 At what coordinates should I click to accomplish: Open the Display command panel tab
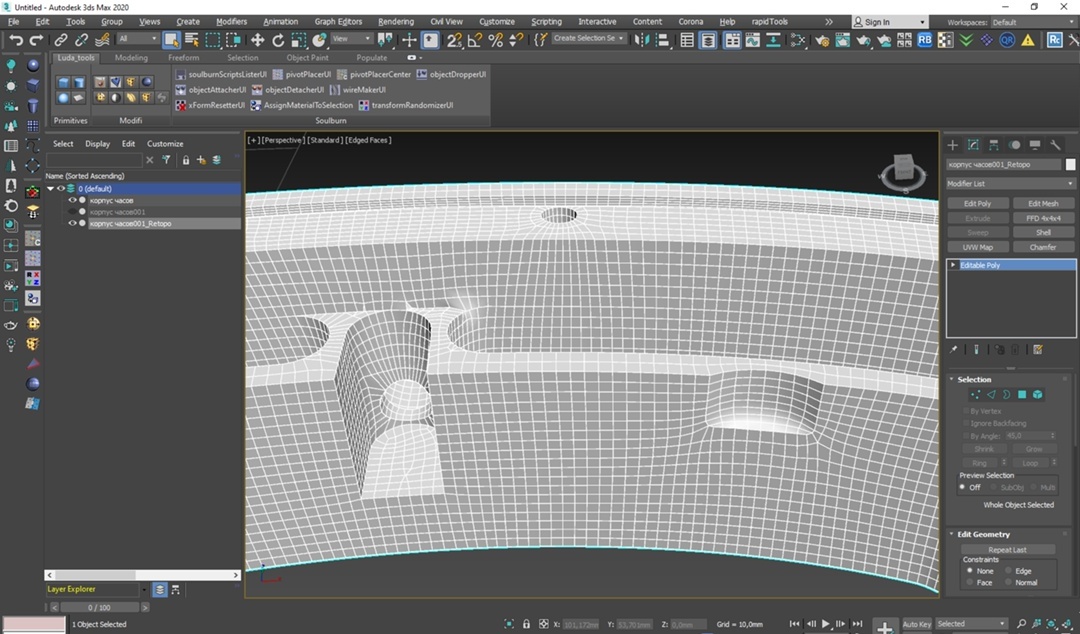click(x=1035, y=145)
